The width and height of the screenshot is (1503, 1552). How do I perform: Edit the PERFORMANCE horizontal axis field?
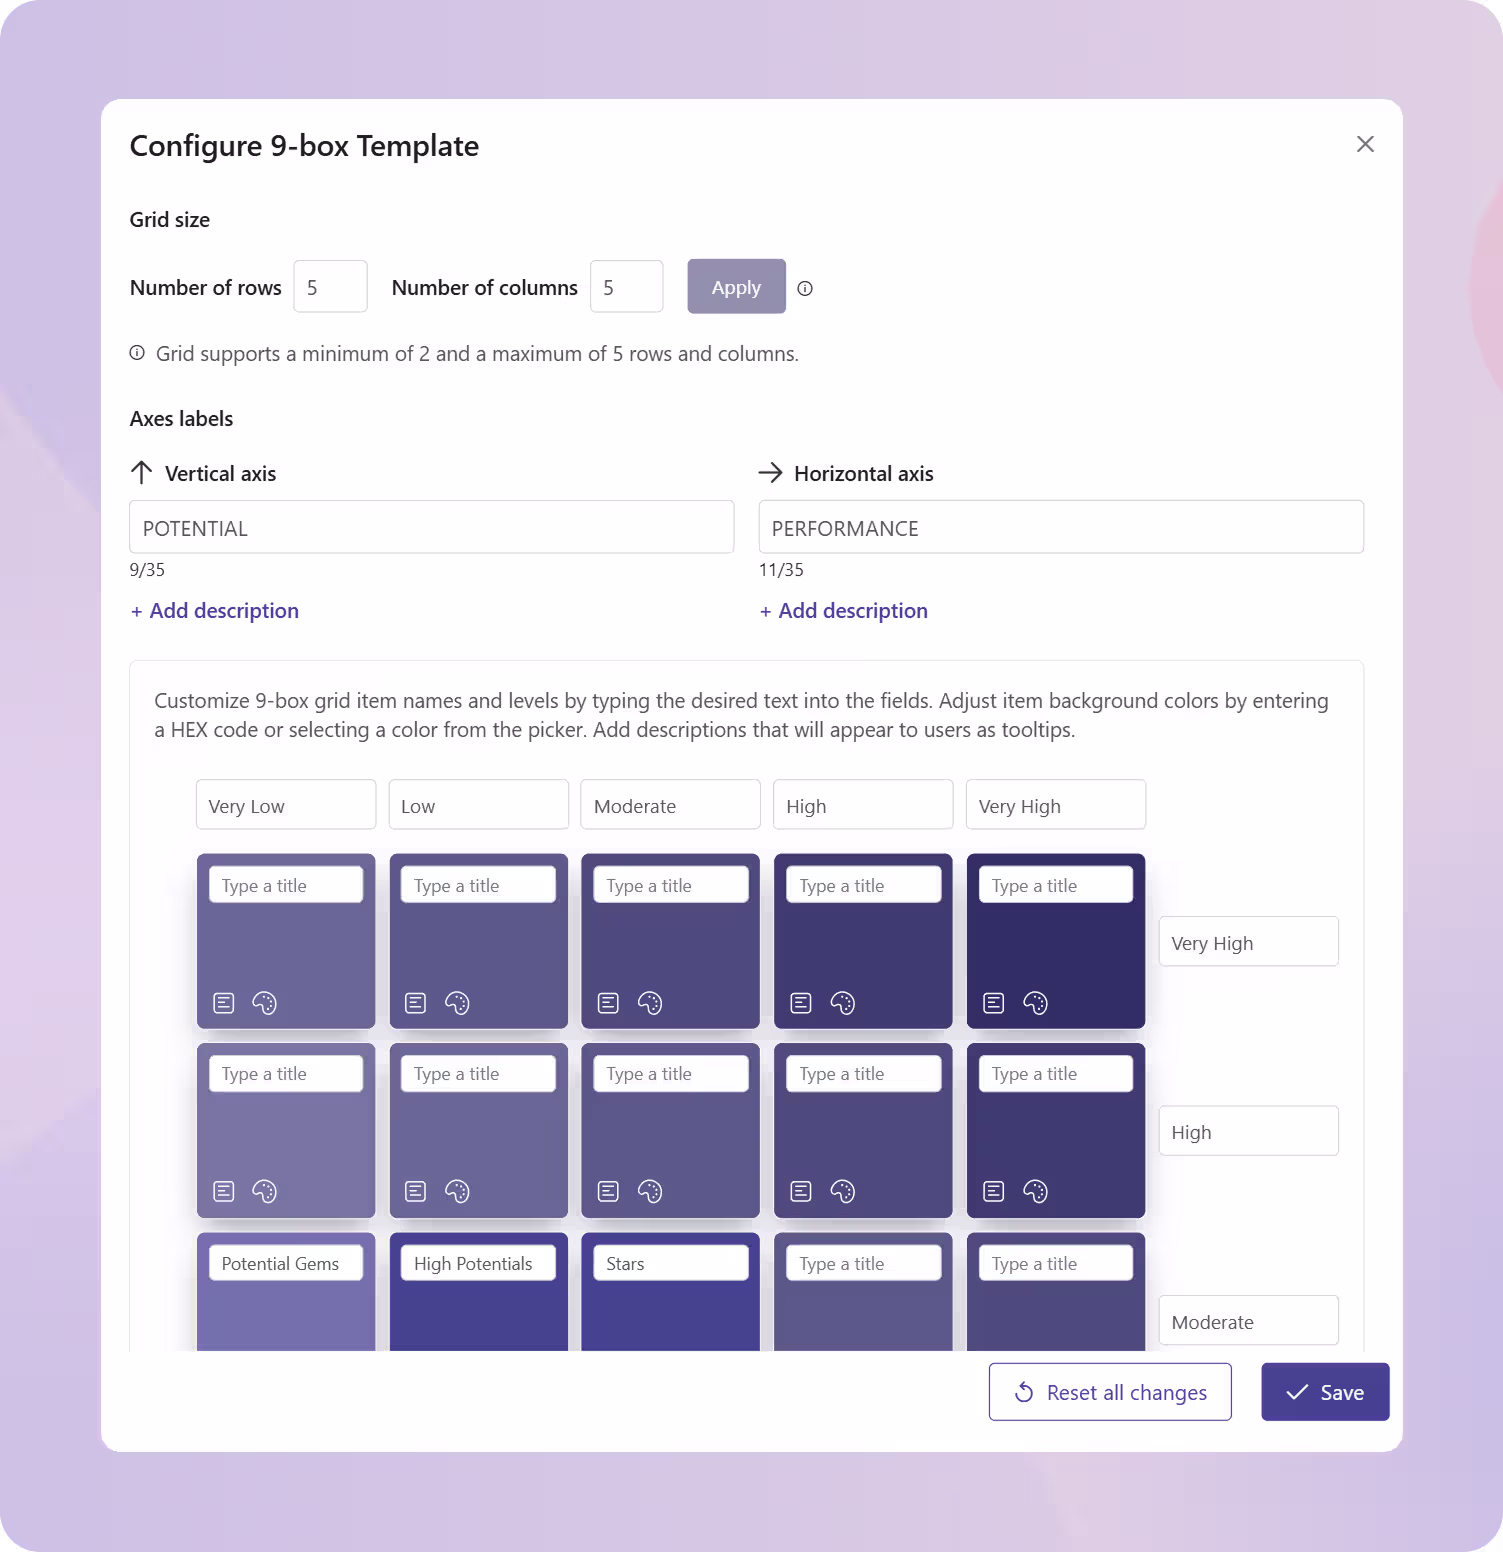point(1061,527)
